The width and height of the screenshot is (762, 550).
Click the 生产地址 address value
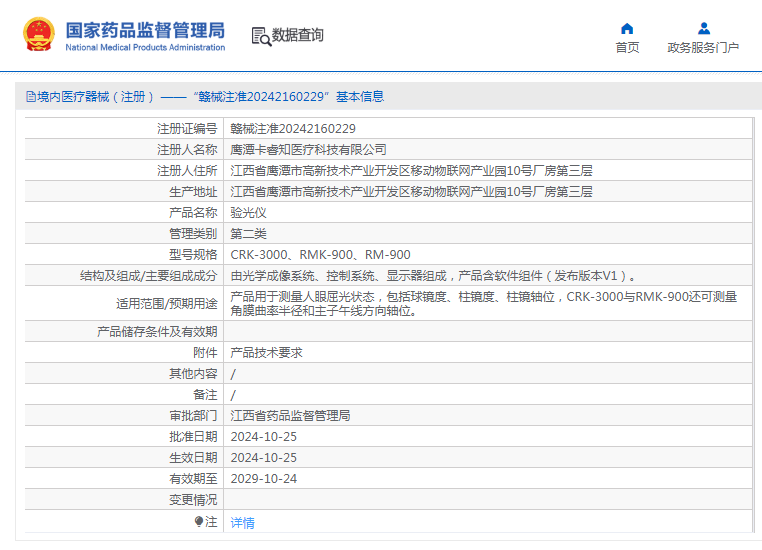tap(411, 191)
